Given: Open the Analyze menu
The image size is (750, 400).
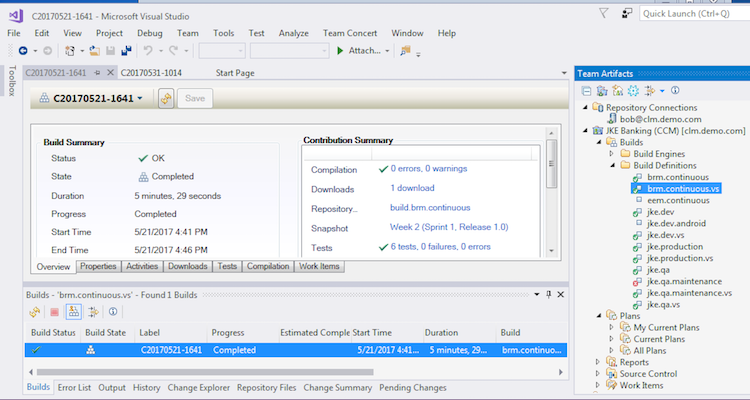Looking at the screenshot, I should (293, 33).
